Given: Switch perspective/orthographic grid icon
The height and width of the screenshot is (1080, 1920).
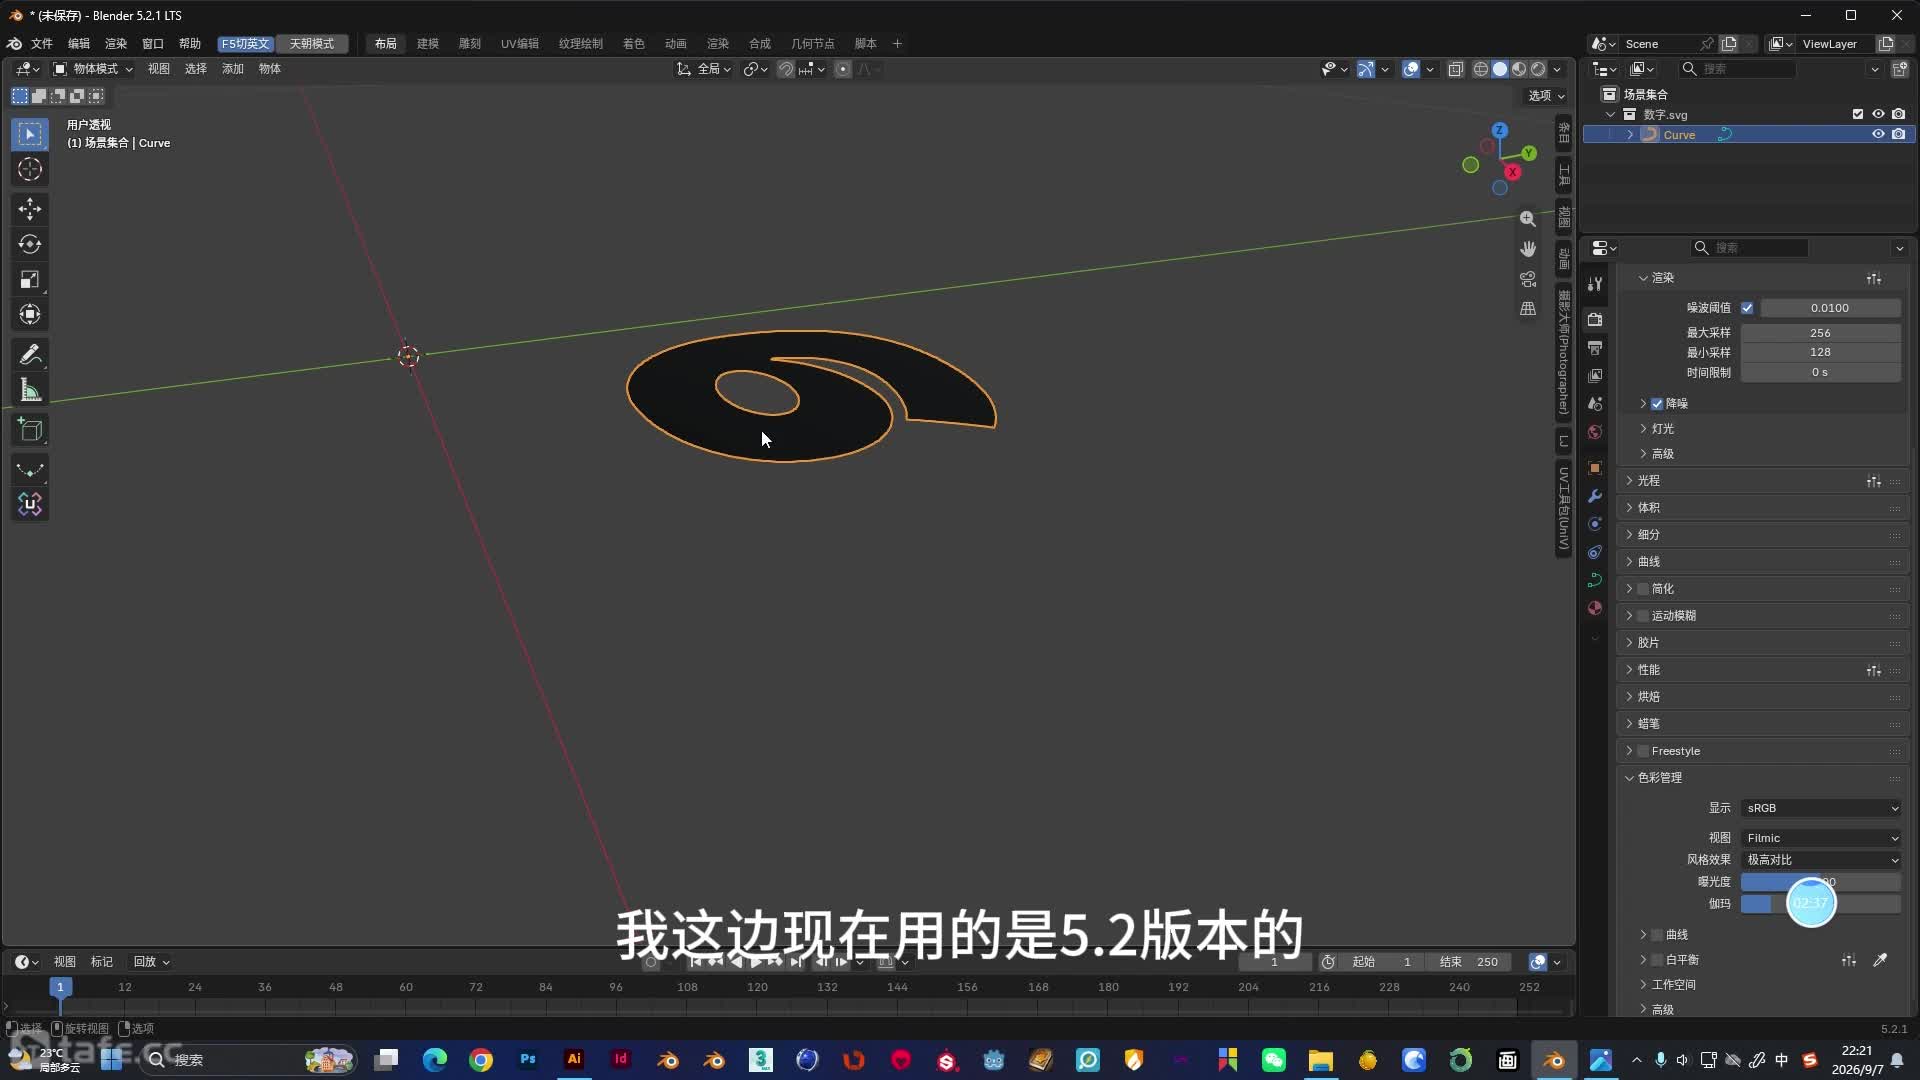Looking at the screenshot, I should pos(1528,309).
